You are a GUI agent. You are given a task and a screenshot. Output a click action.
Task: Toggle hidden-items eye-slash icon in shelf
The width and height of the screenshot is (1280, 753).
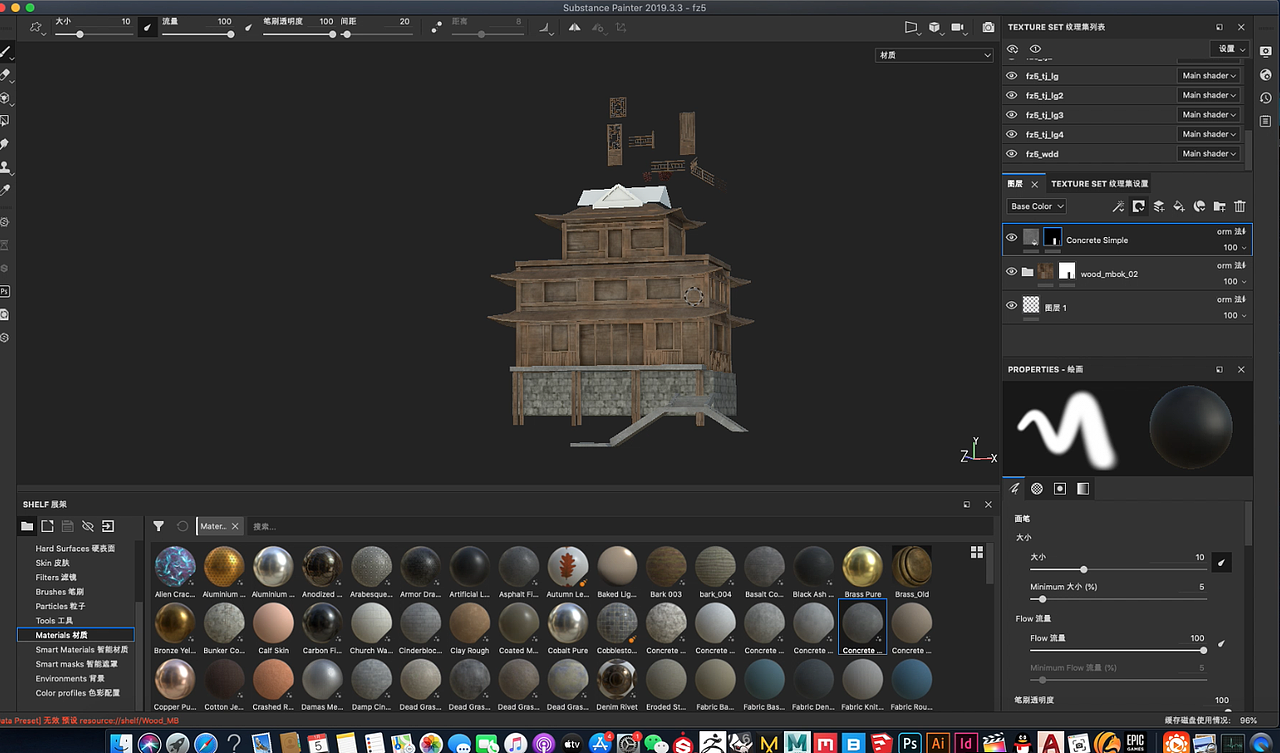[x=88, y=526]
